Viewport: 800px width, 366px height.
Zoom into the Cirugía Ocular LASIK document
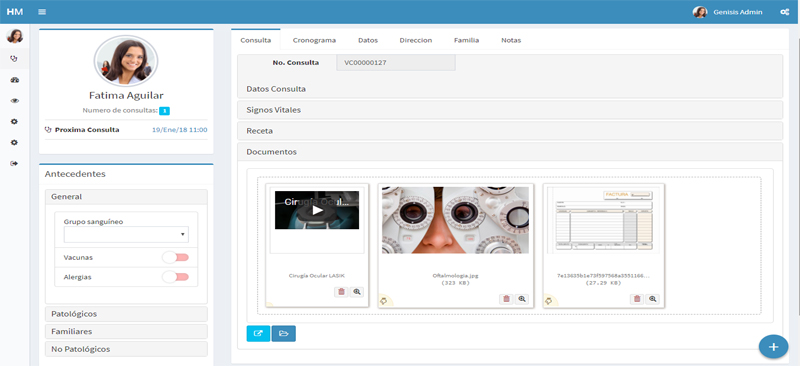[x=357, y=292]
